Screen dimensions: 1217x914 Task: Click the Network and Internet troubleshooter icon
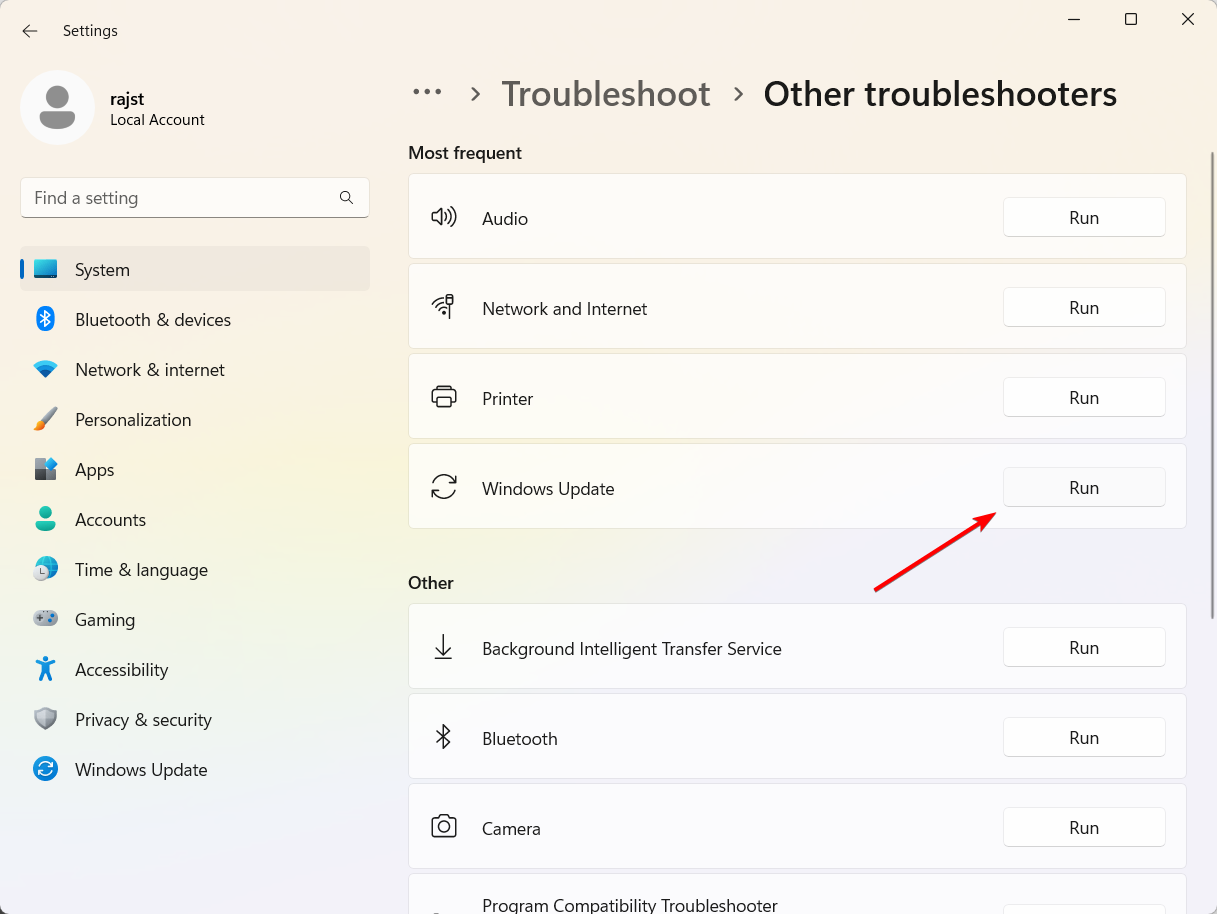coord(443,307)
